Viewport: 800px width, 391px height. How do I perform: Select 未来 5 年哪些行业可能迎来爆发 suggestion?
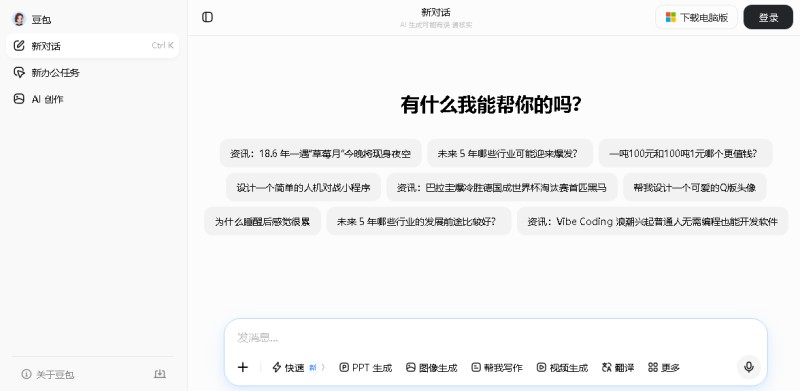point(510,153)
